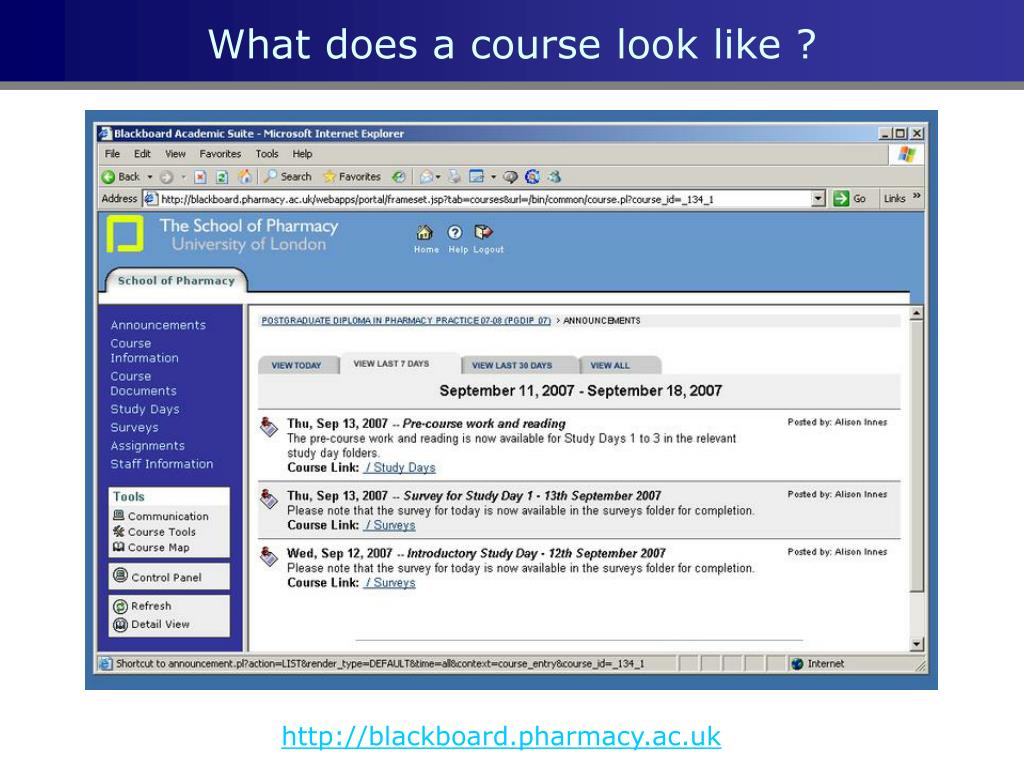Open the Favorites star toolbar button
The height and width of the screenshot is (768, 1024).
pos(352,176)
